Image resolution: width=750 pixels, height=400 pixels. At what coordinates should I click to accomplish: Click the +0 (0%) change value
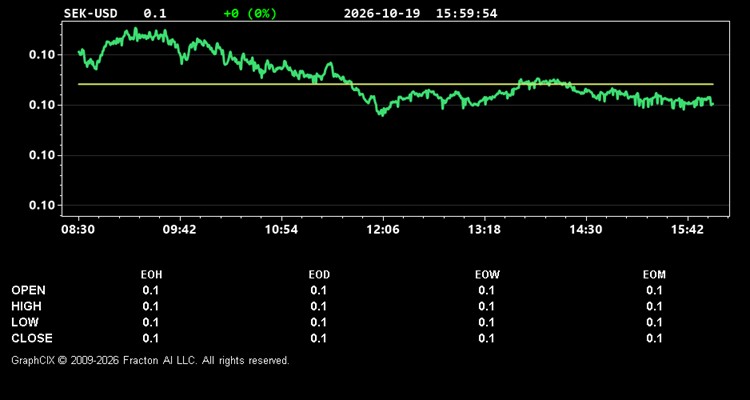point(250,13)
